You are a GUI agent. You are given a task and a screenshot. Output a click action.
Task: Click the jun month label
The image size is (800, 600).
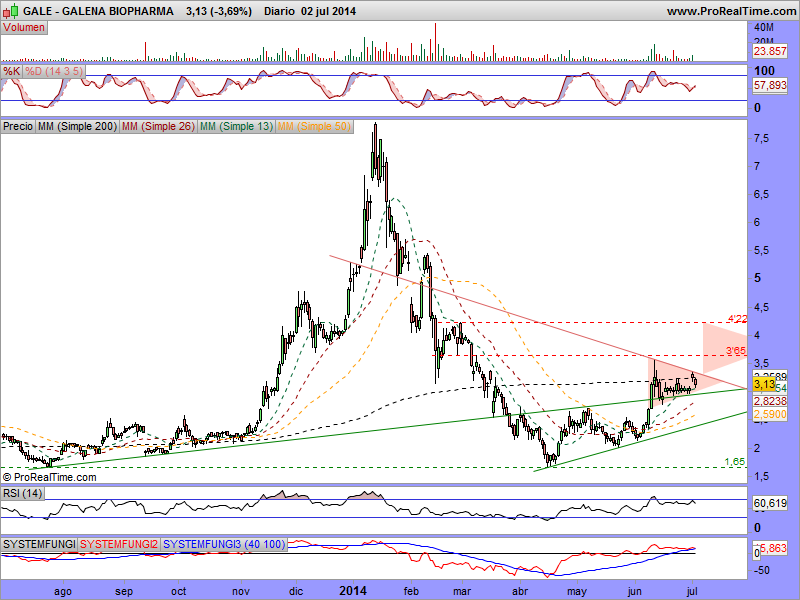click(635, 591)
